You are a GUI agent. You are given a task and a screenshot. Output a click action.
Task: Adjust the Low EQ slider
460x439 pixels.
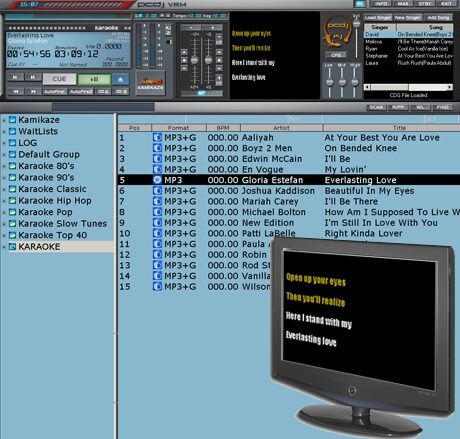pos(329,82)
